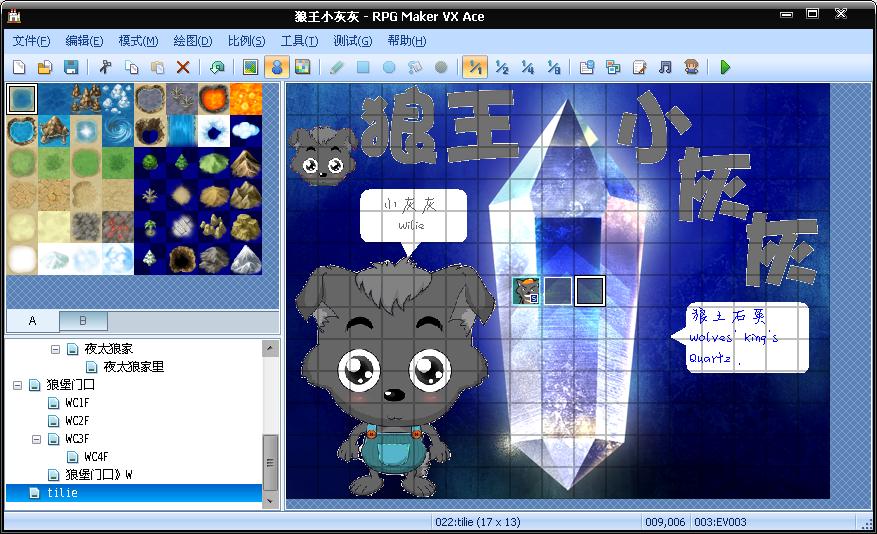Select the Pencil drawing tool
This screenshot has width=877, height=534.
click(336, 67)
